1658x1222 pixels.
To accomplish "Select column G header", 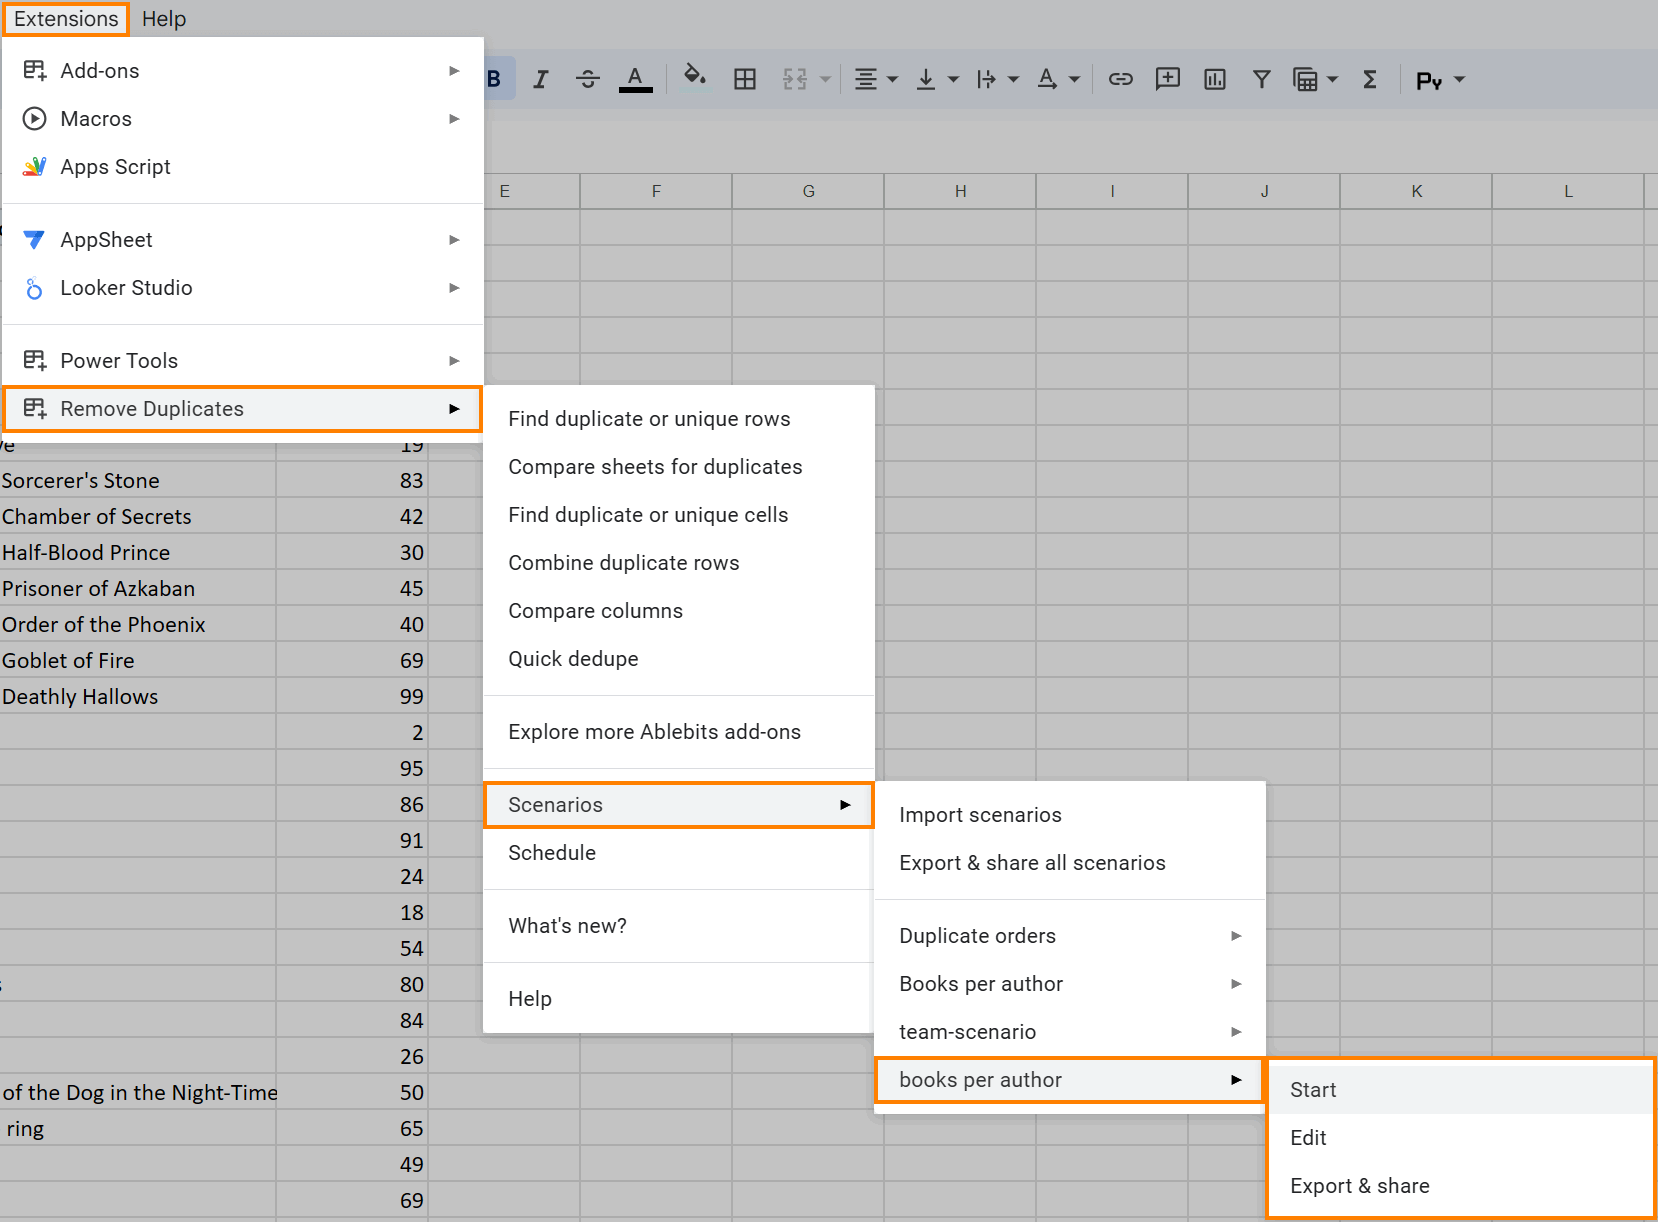I will pyautogui.click(x=808, y=191).
